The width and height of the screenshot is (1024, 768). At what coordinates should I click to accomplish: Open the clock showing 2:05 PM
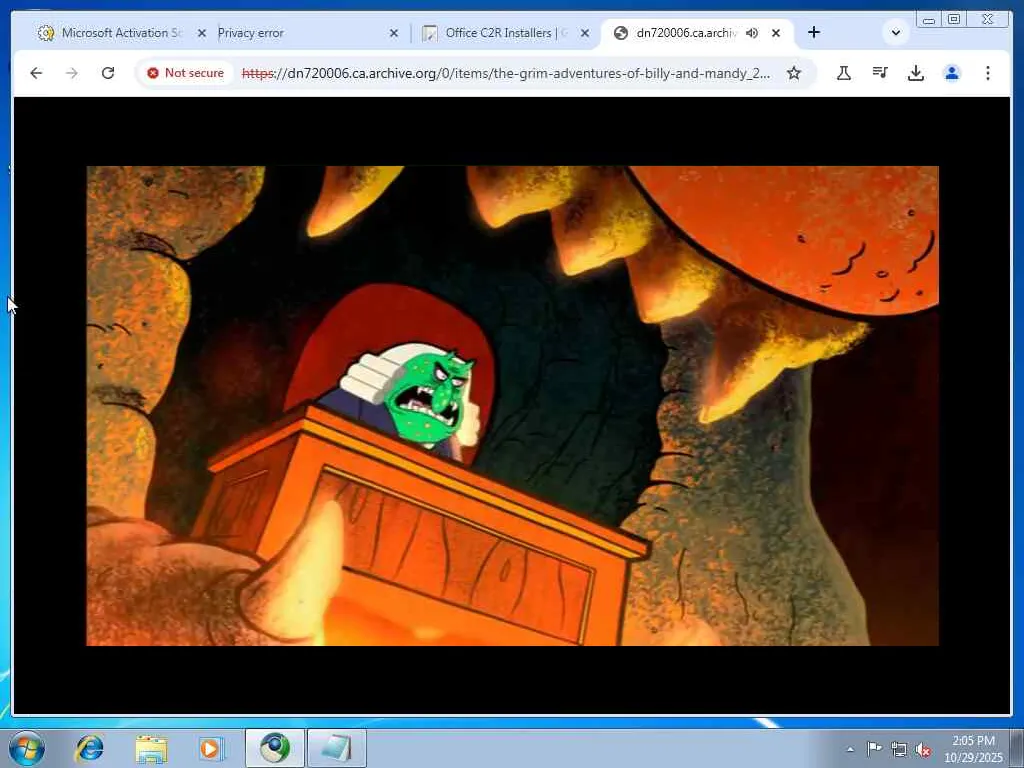(973, 749)
